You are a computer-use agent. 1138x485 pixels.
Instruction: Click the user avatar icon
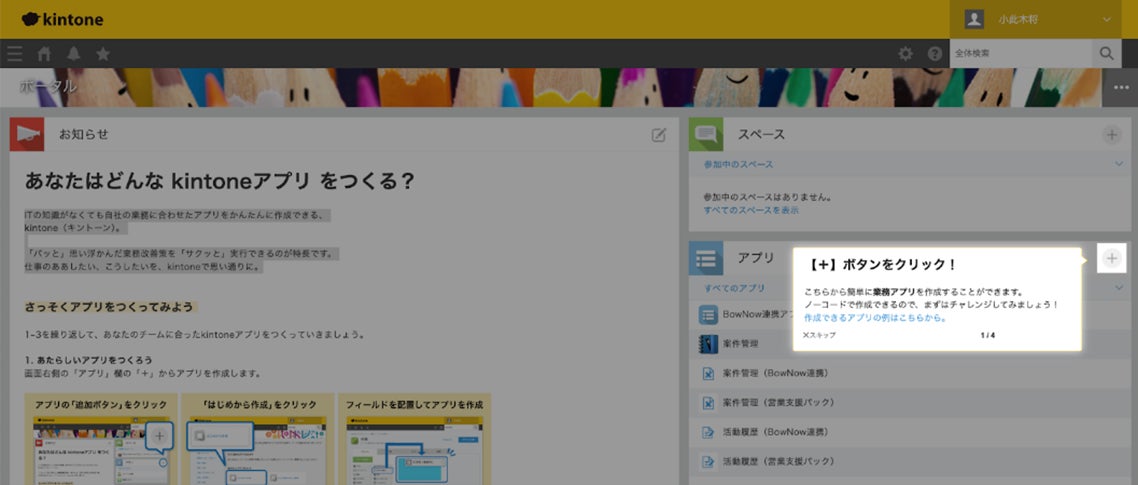974,20
